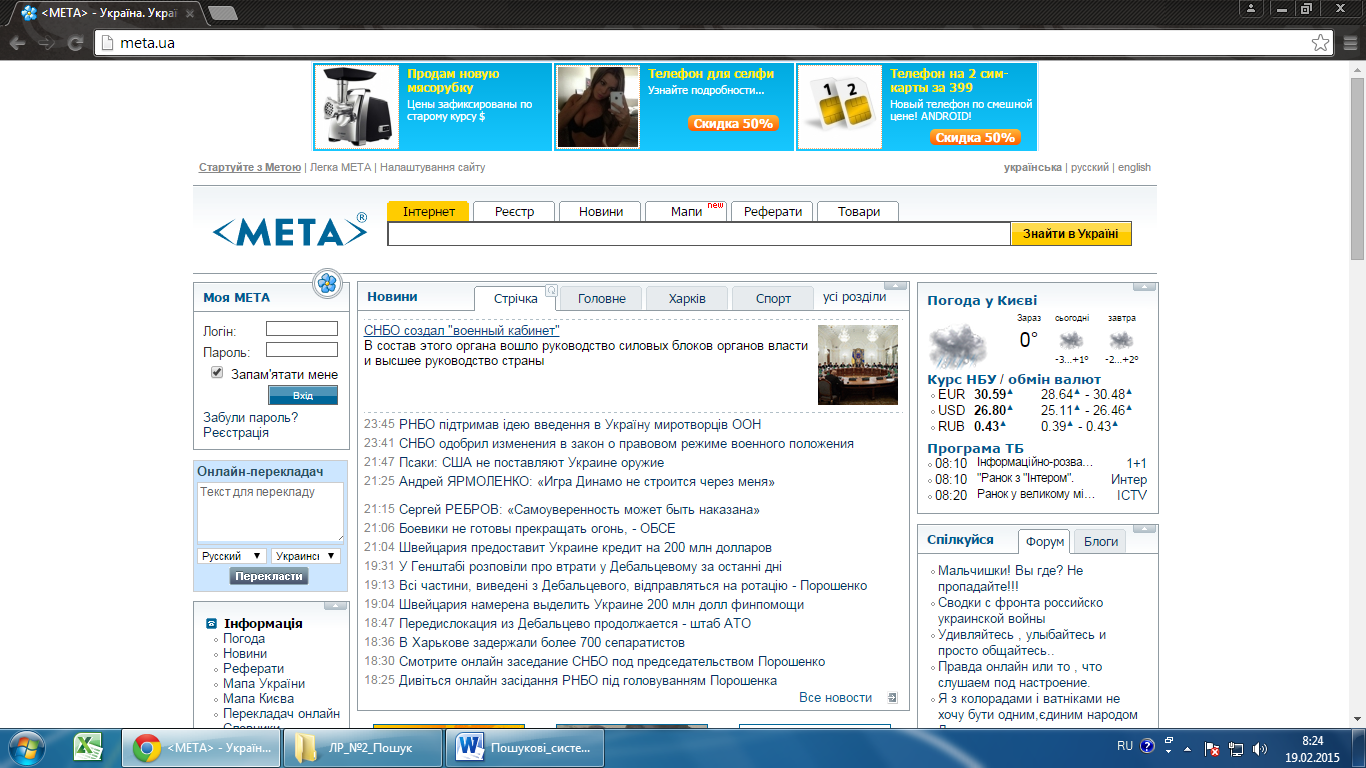Screen dimensions: 1366x768
Task: Select the Реєстр search tab
Action: pyautogui.click(x=515, y=211)
